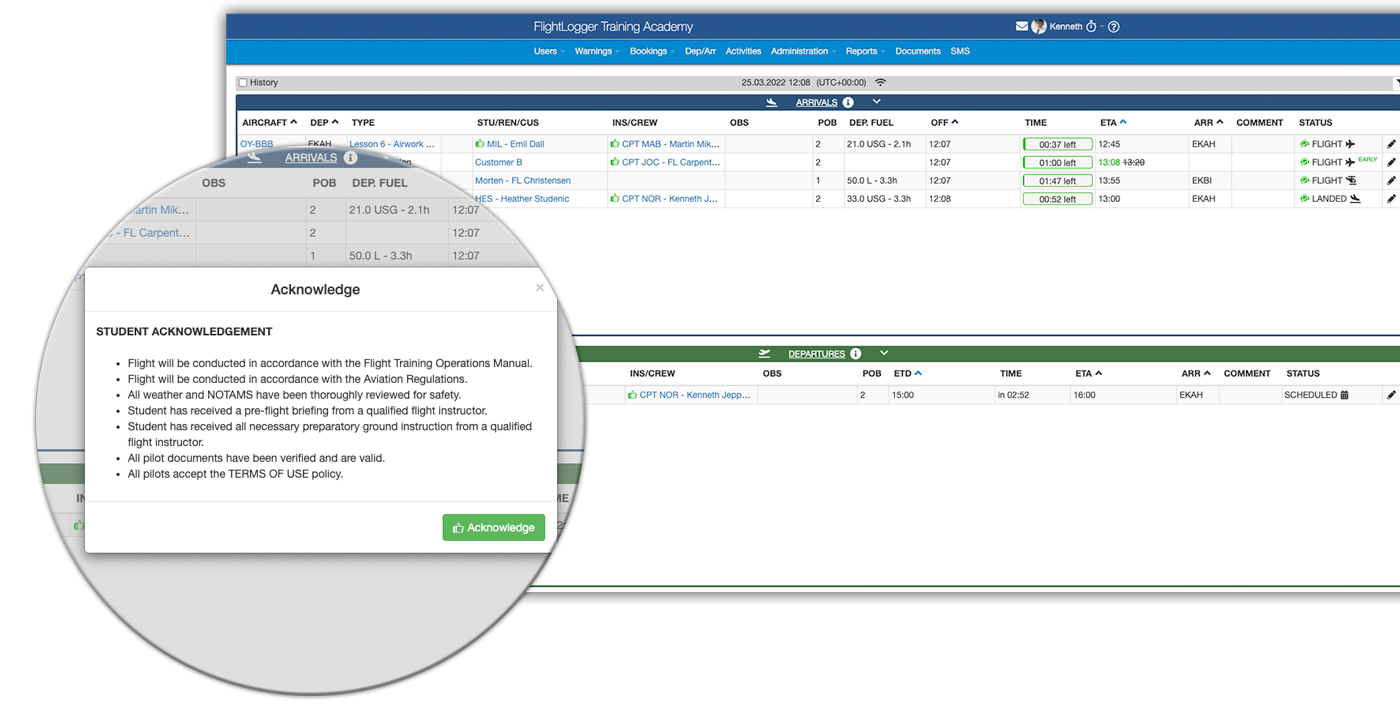Click the green Acknowledge button
This screenshot has height=723, width=1400.
[x=494, y=528]
